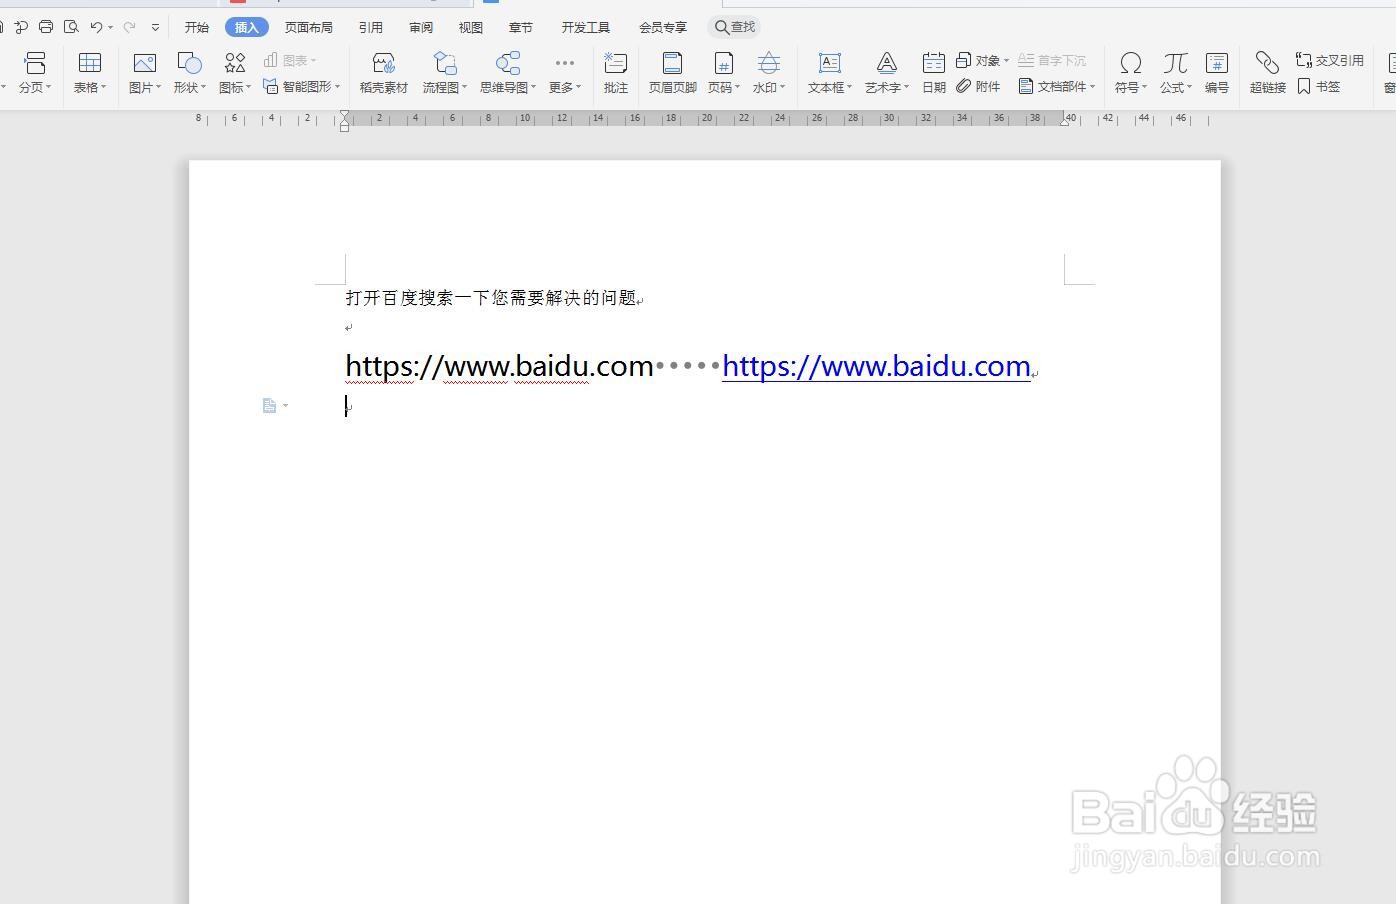Image resolution: width=1396 pixels, height=904 pixels.
Task: Open the 页面布局 tab
Action: point(309,27)
